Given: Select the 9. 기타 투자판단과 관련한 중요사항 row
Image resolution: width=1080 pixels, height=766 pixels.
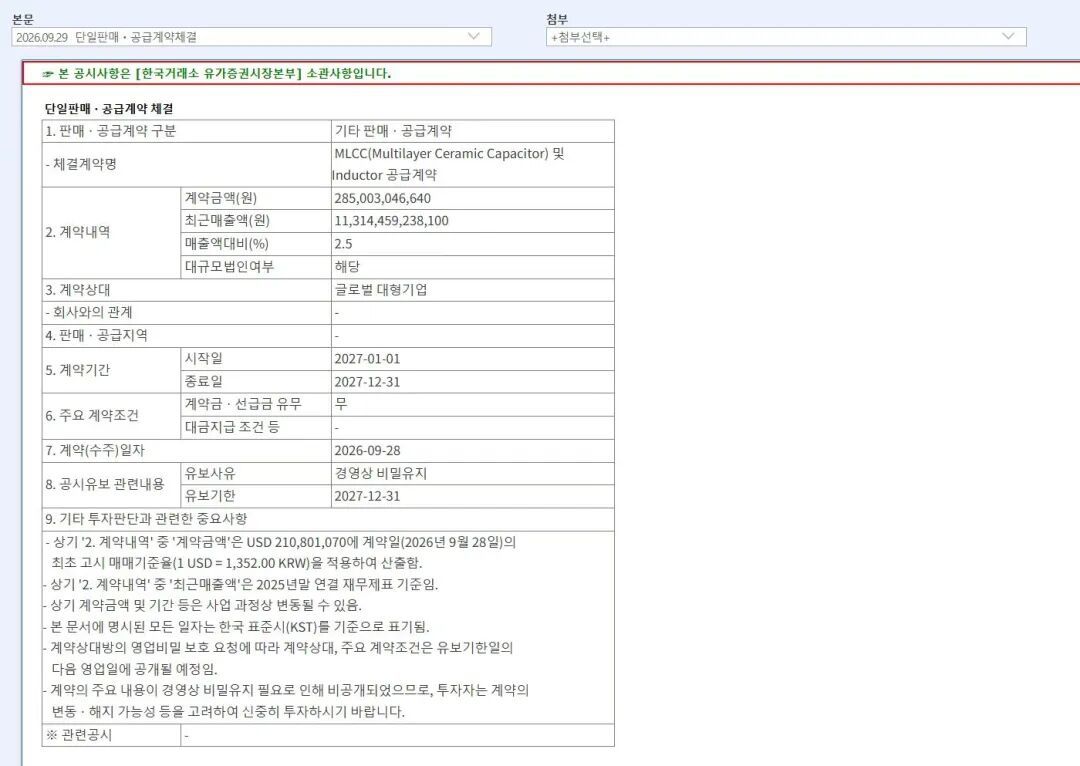Looking at the screenshot, I should tap(328, 519).
